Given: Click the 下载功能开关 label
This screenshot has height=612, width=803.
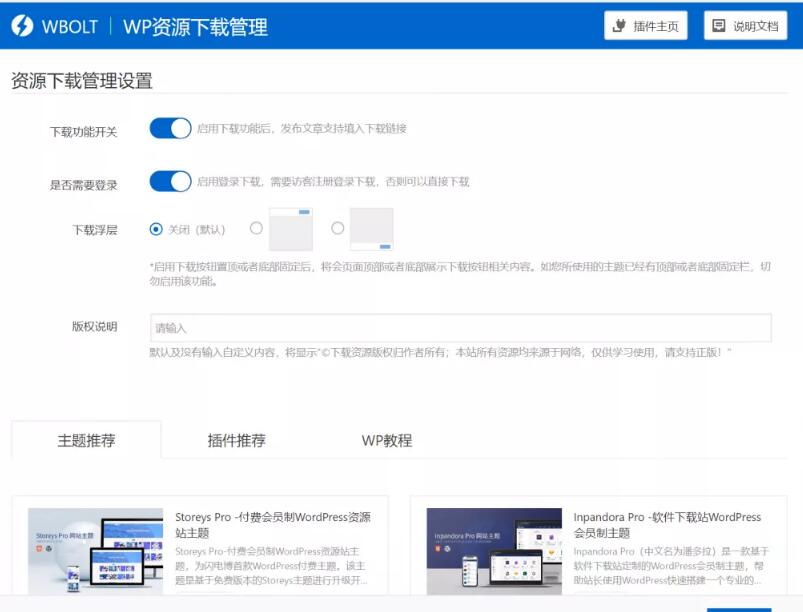Looking at the screenshot, I should (x=83, y=132).
